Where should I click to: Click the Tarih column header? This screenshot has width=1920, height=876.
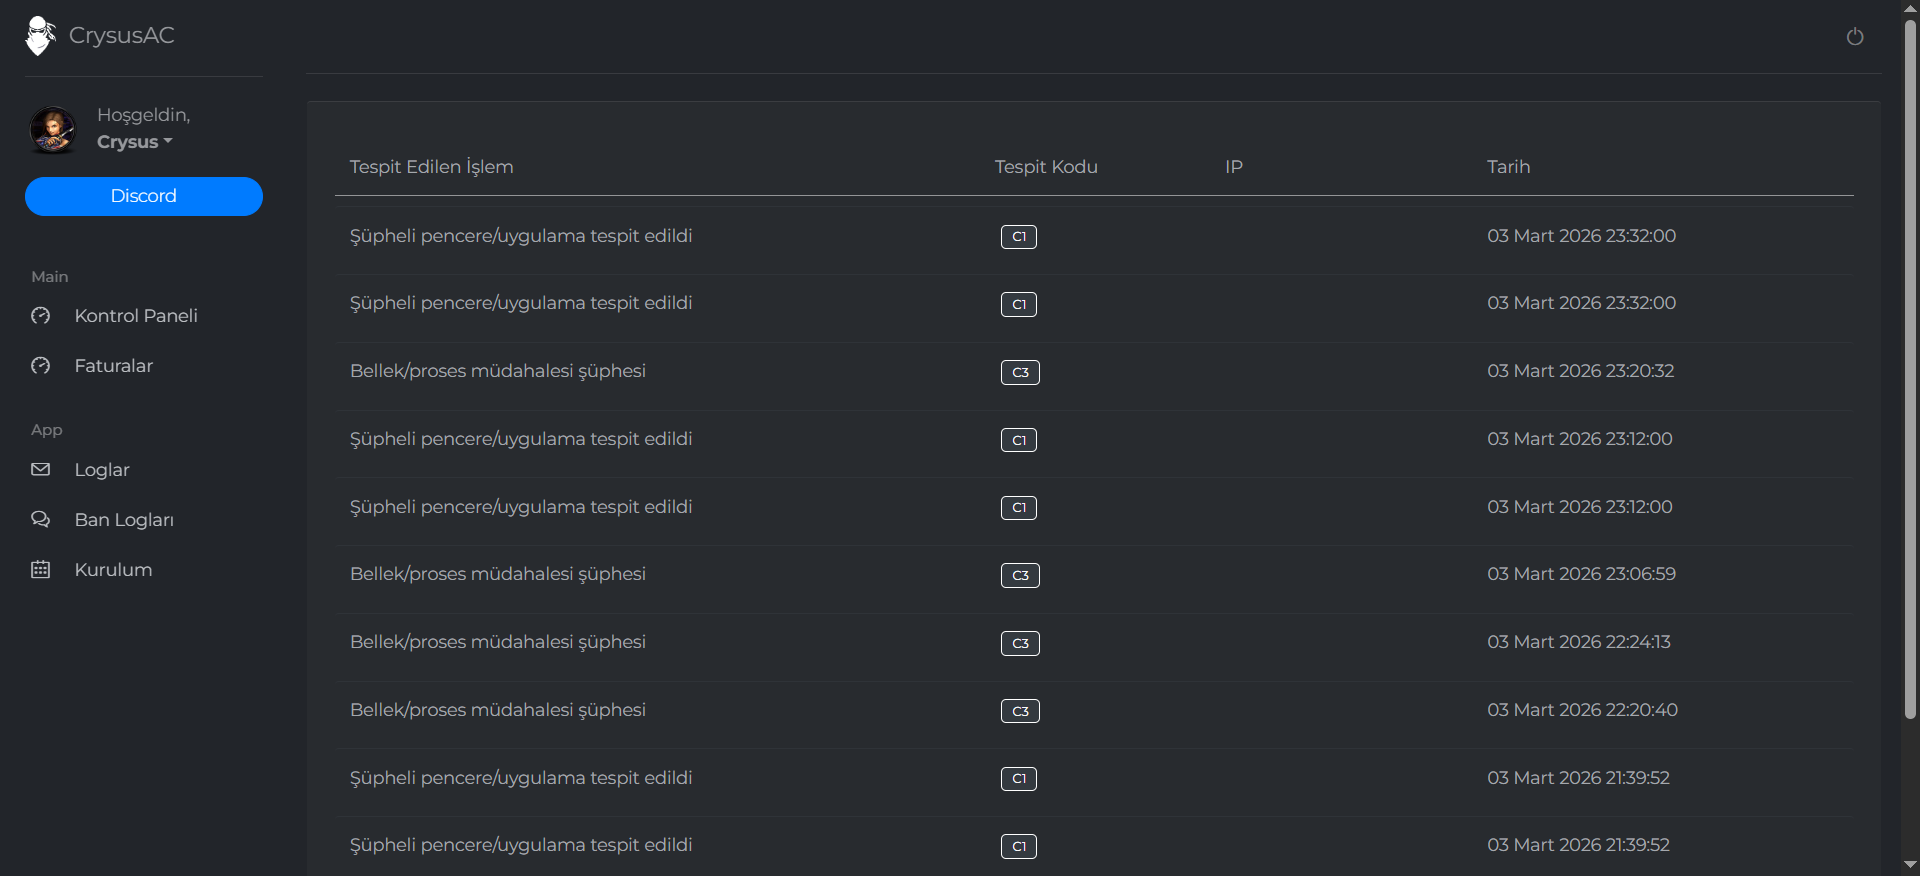pyautogui.click(x=1508, y=167)
